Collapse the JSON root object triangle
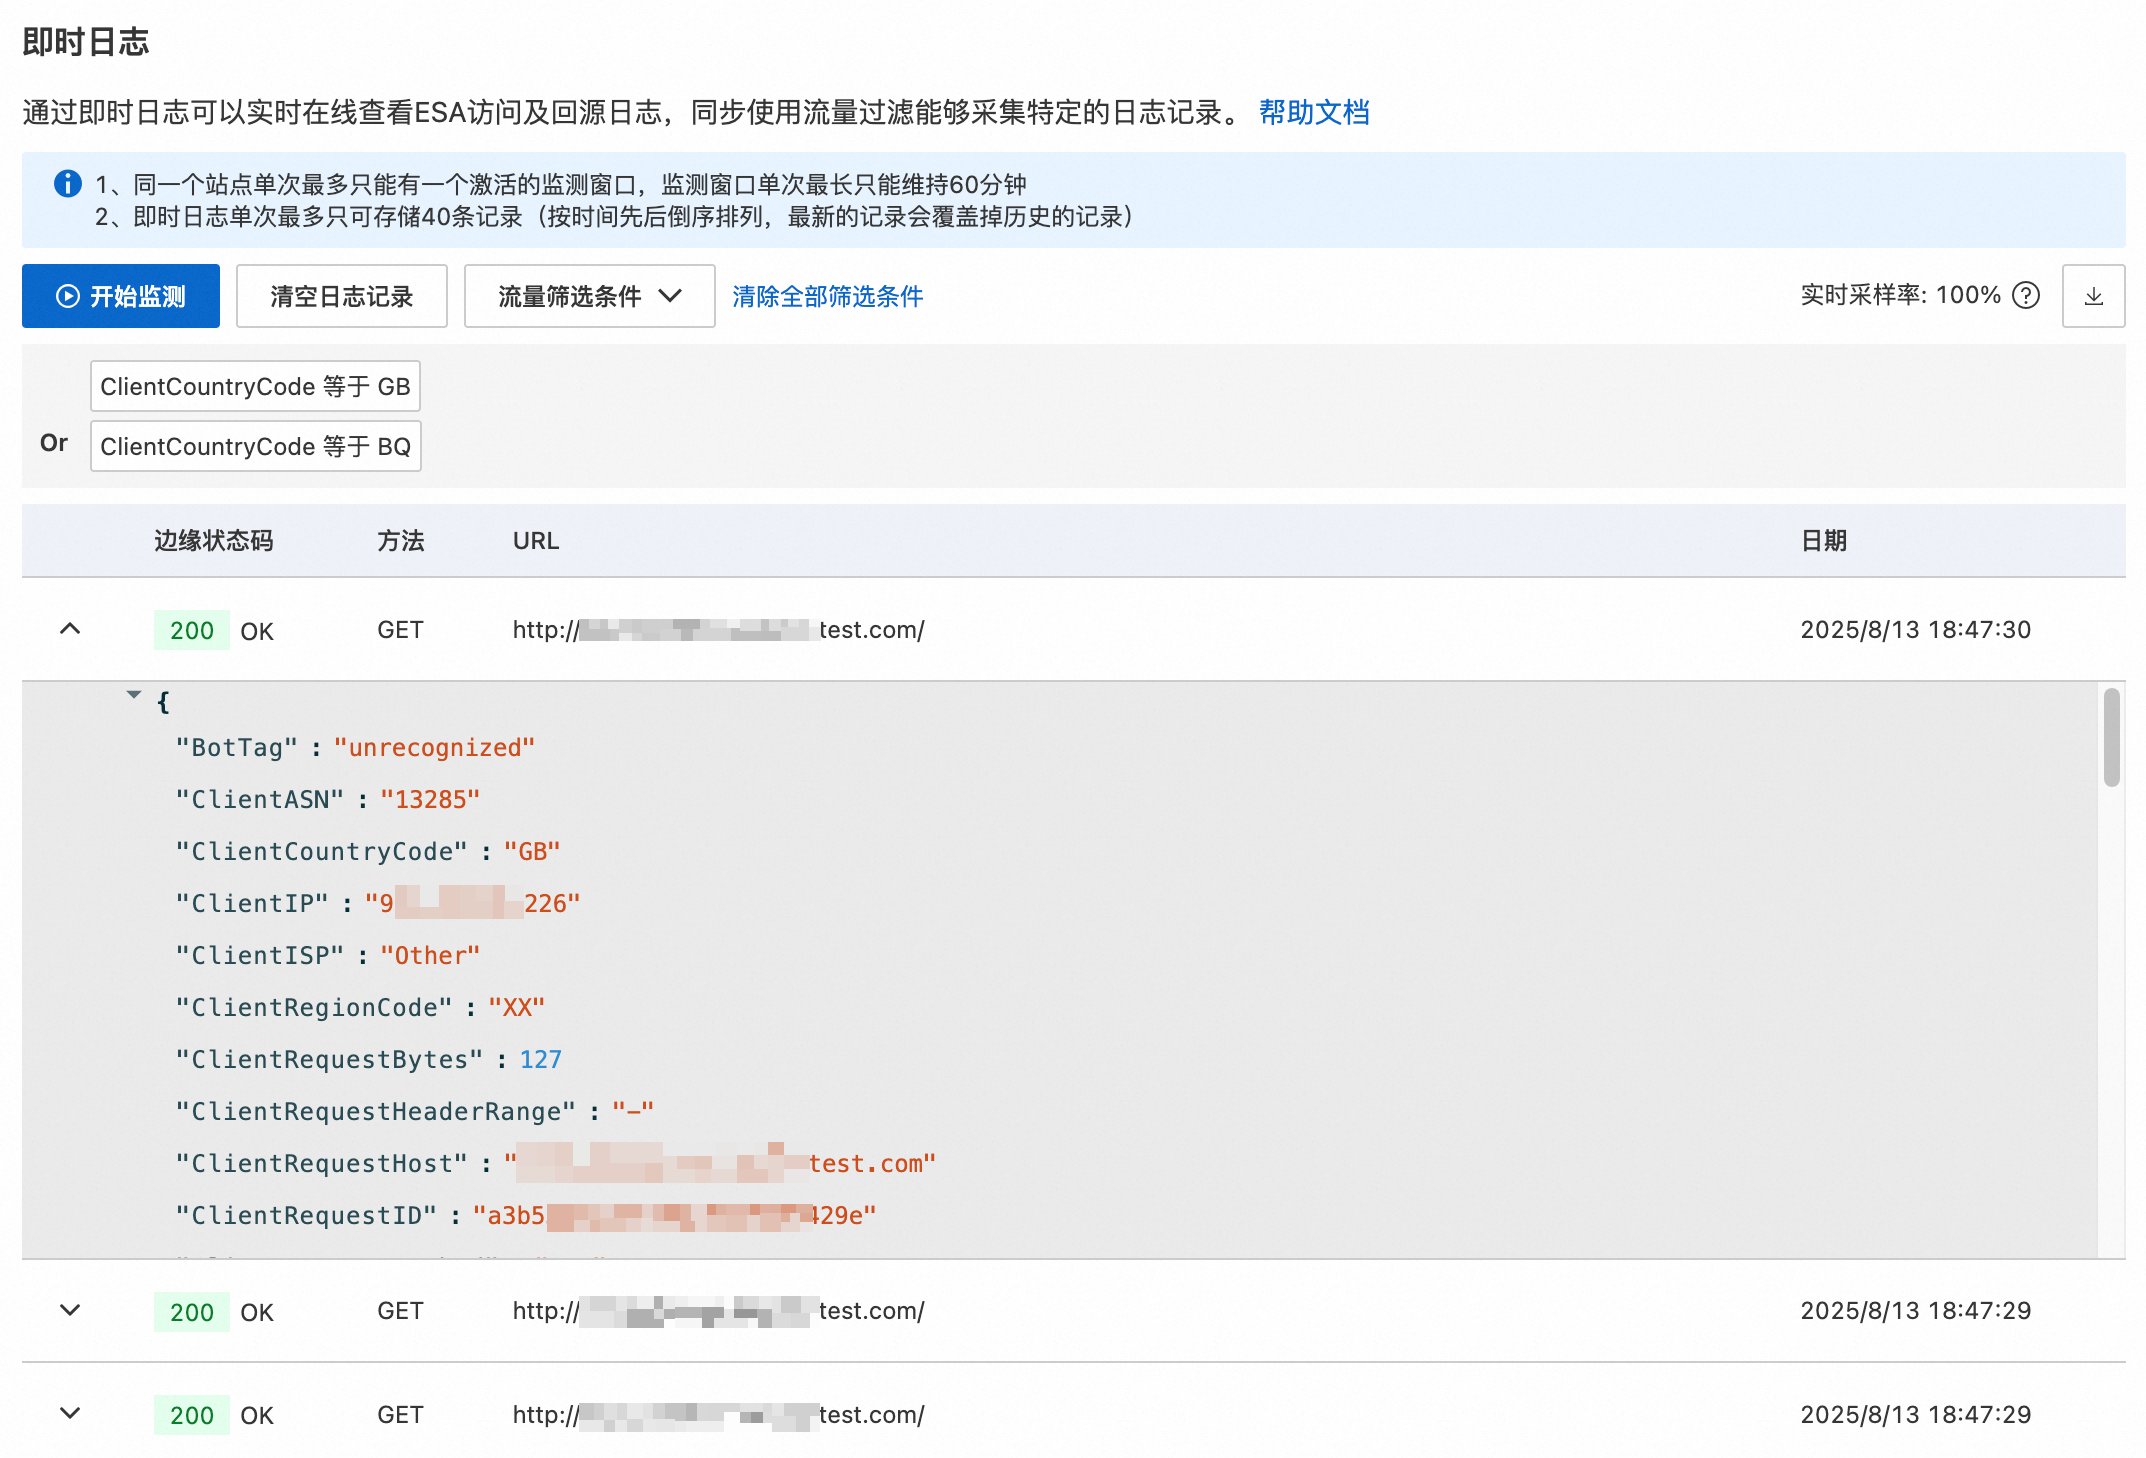The image size is (2146, 1458). [x=134, y=694]
